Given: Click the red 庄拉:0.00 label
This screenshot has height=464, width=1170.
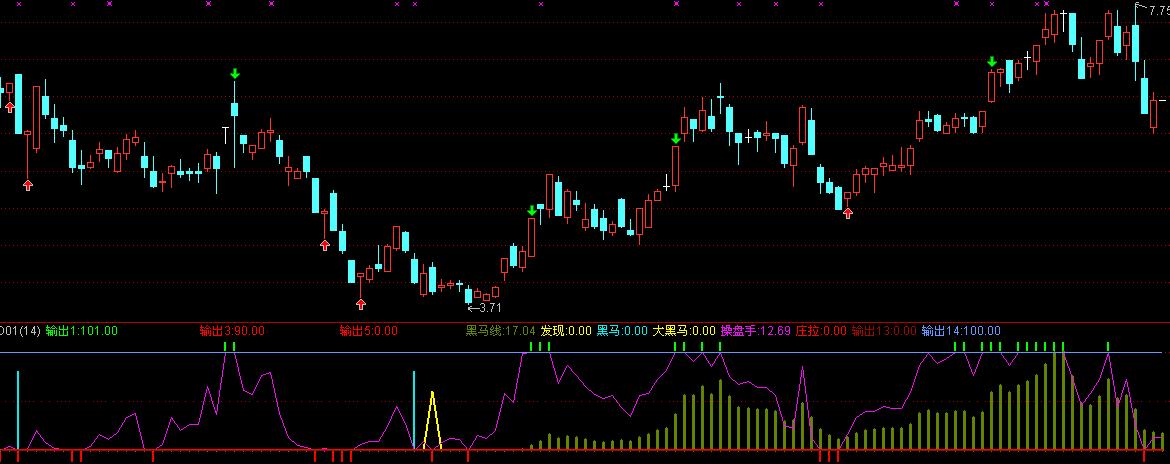Looking at the screenshot, I should tap(821, 330).
